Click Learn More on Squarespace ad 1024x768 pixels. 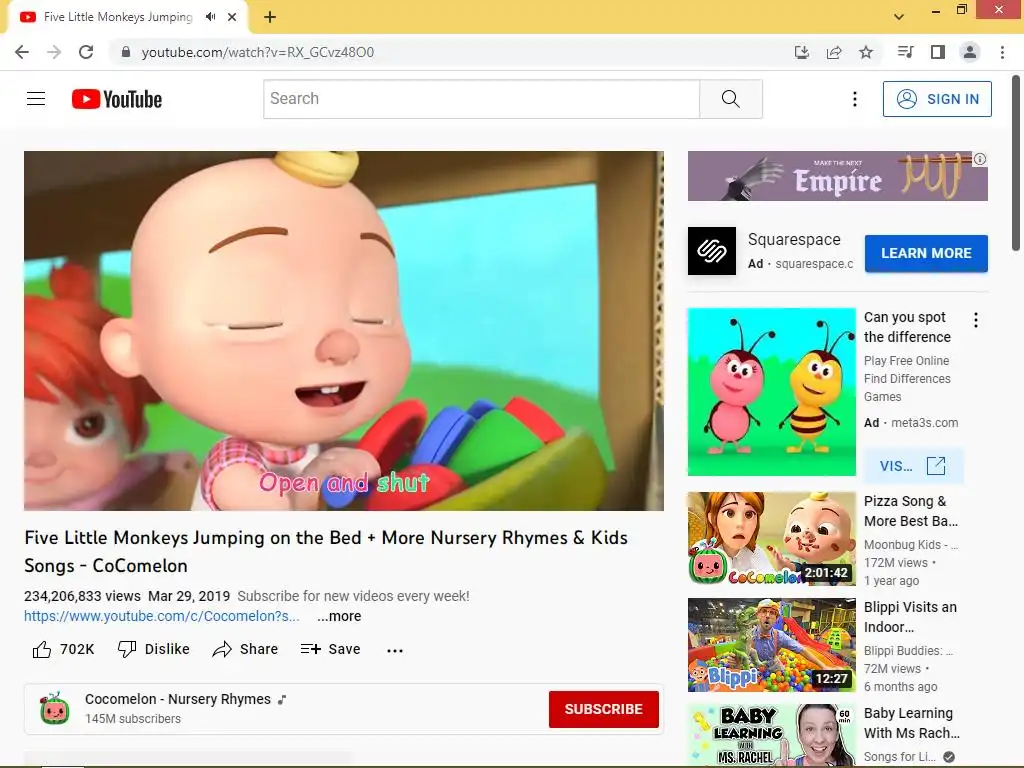[926, 253]
